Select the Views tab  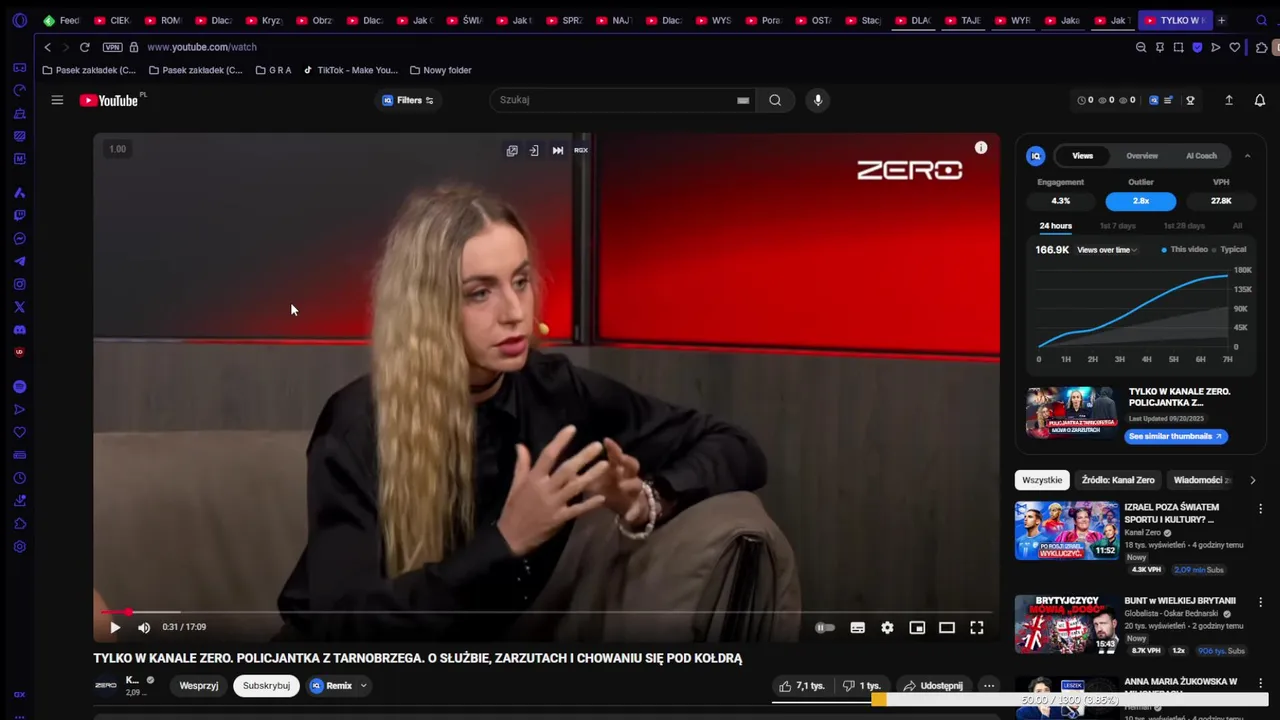click(x=1083, y=156)
